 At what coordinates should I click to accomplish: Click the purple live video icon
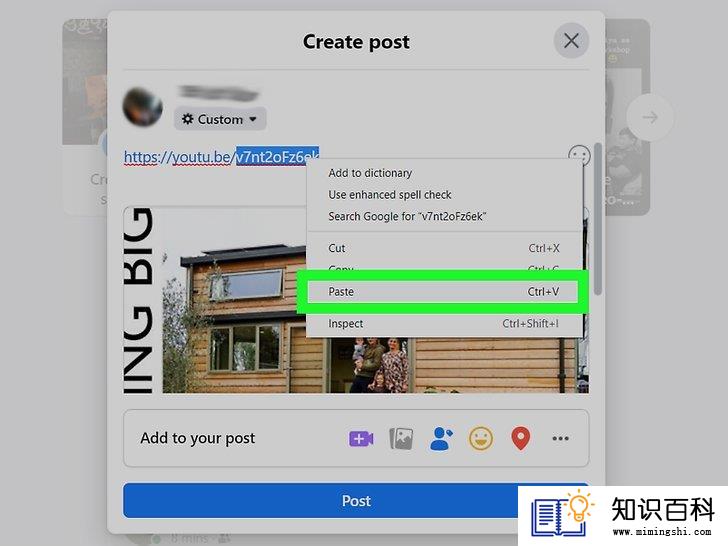tap(361, 438)
